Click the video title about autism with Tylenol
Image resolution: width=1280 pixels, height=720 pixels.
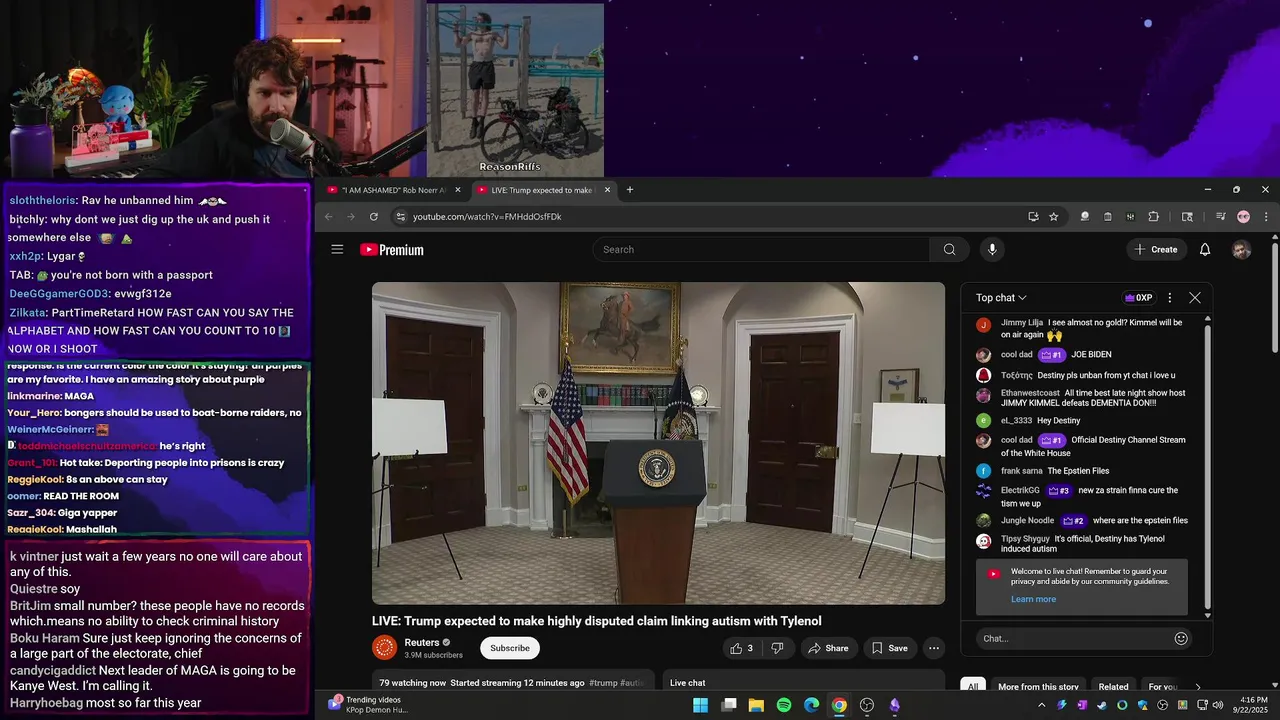(x=596, y=621)
